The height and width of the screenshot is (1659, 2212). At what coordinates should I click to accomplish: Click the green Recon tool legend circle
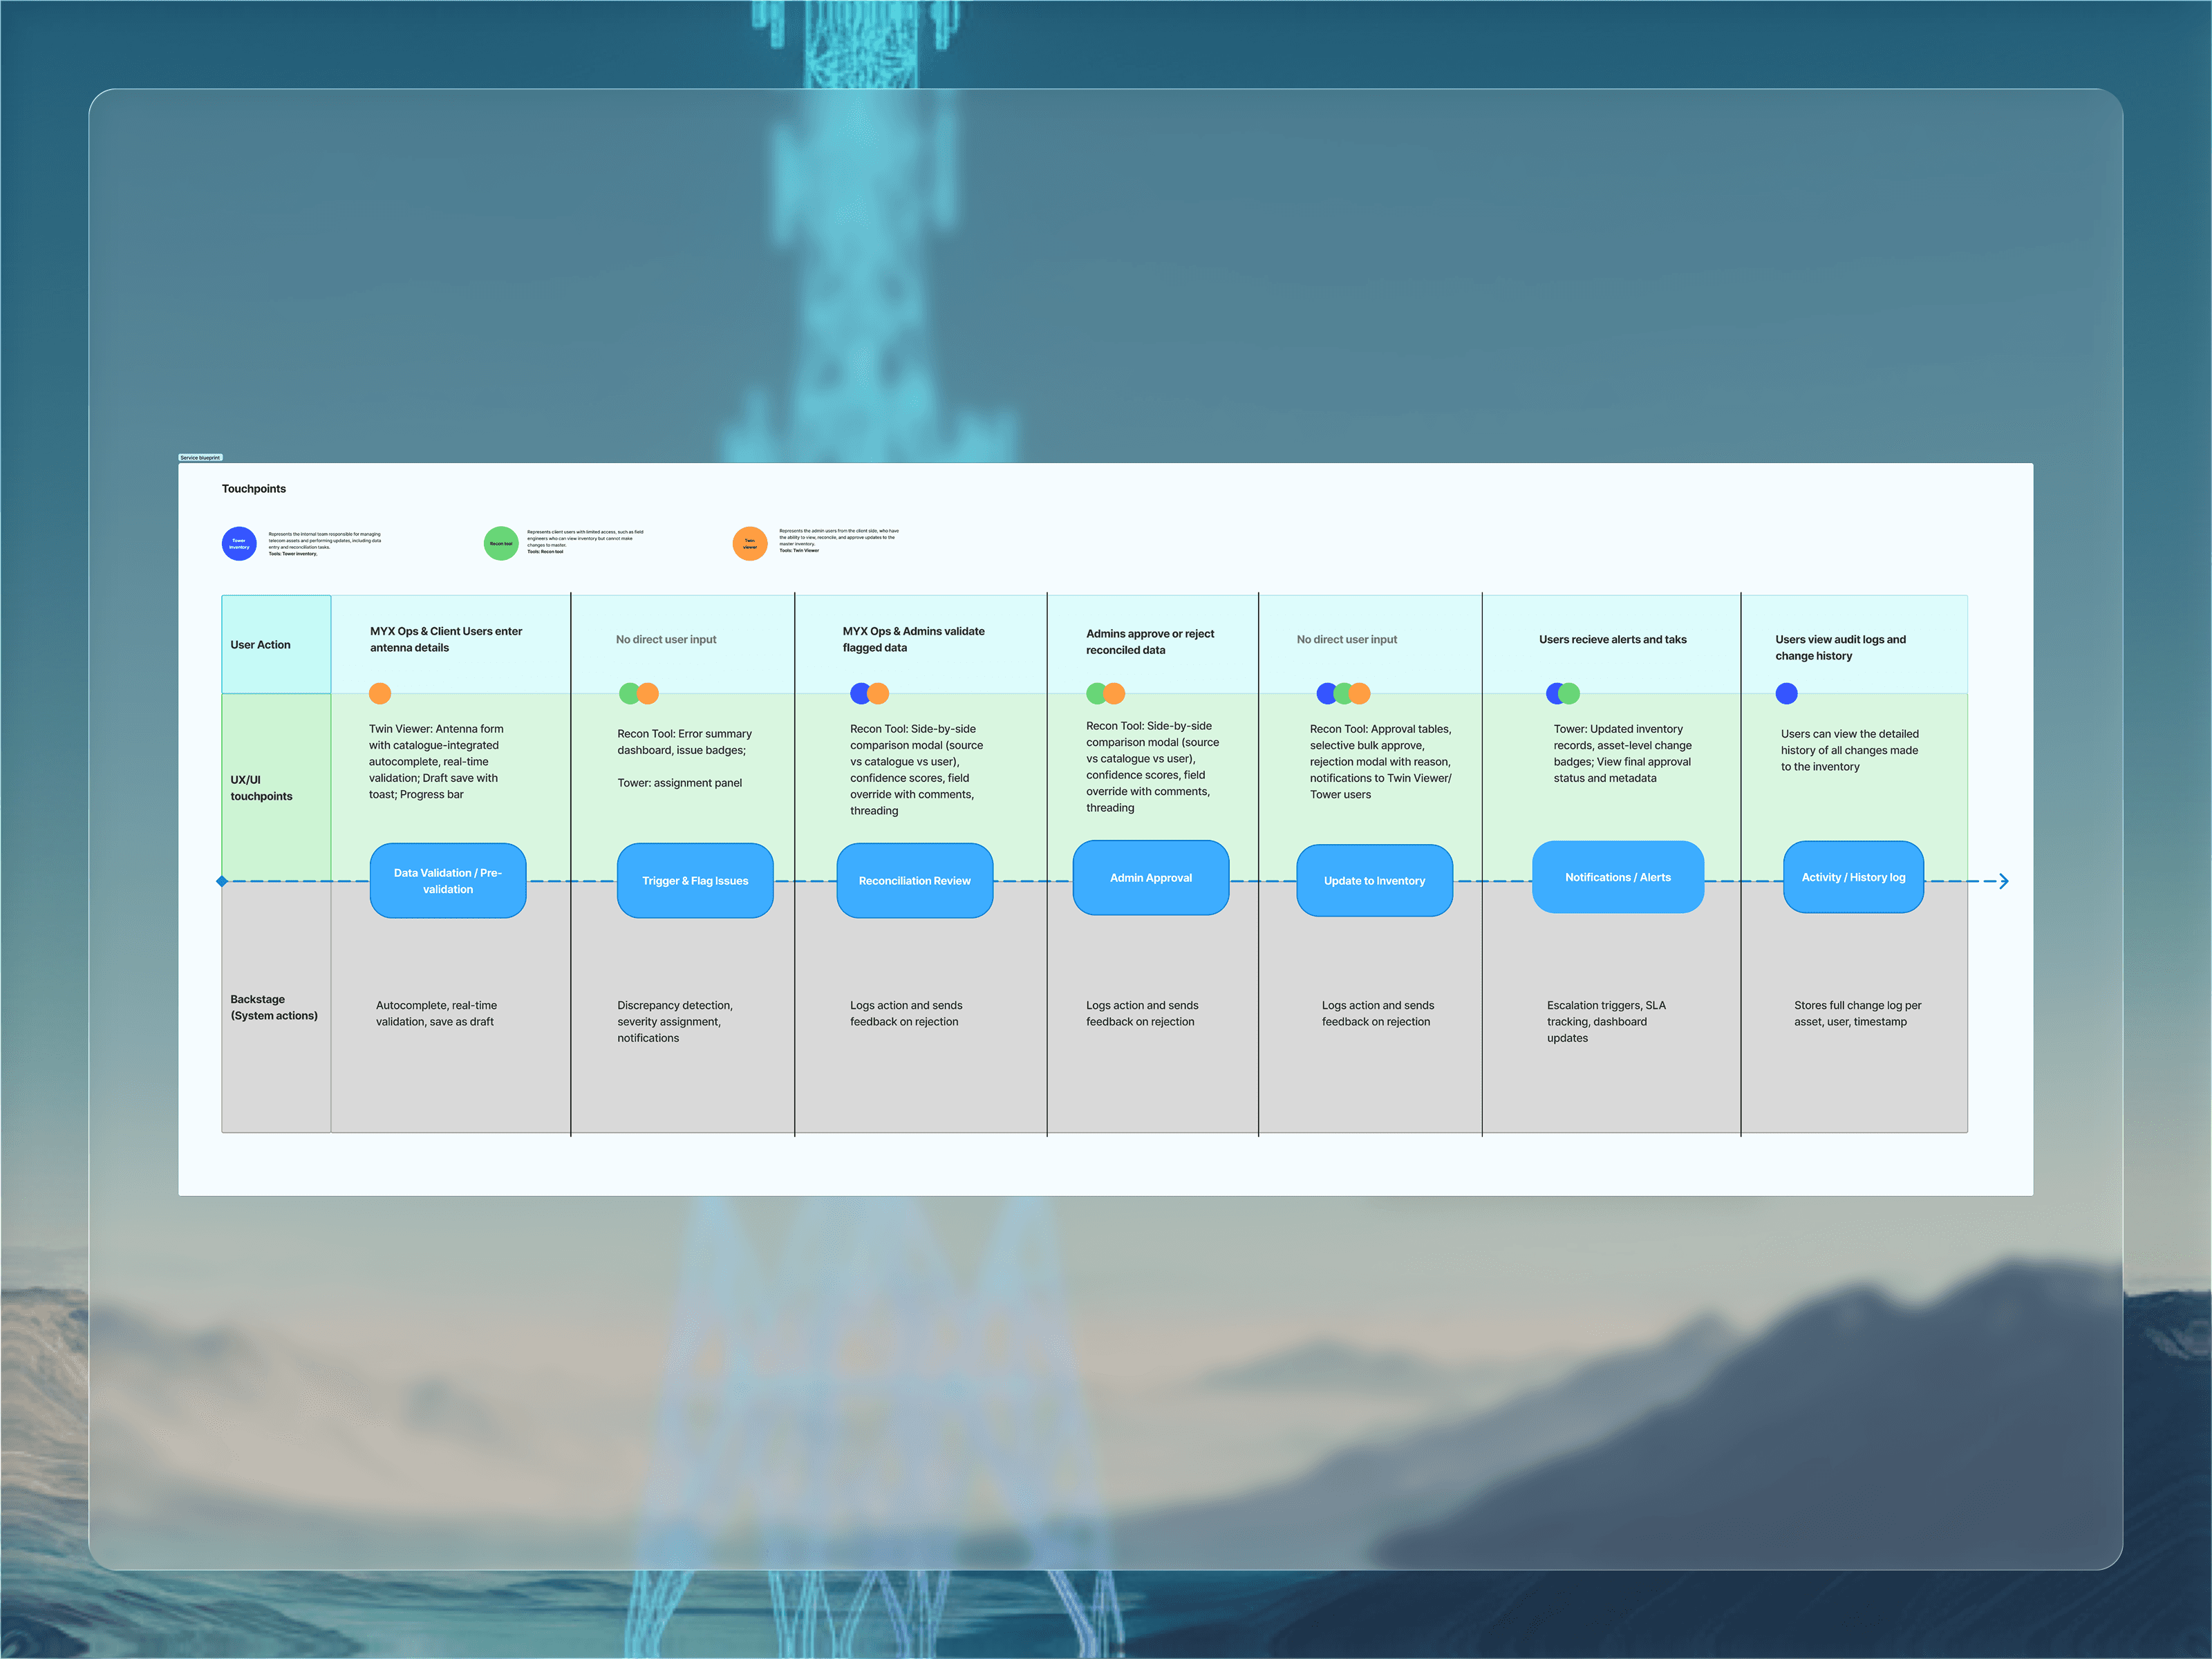pos(501,543)
